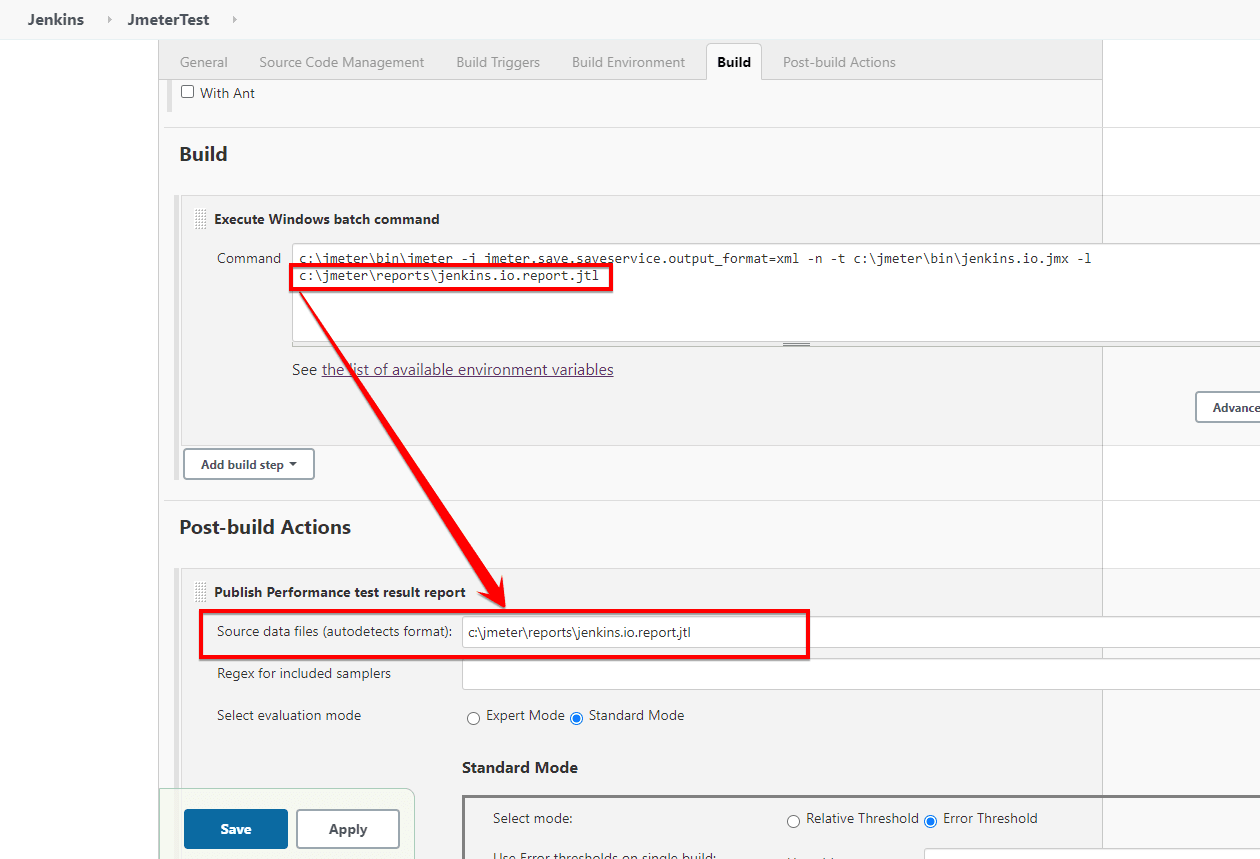
Task: Choose the Relative Threshold mode
Action: tap(793, 821)
